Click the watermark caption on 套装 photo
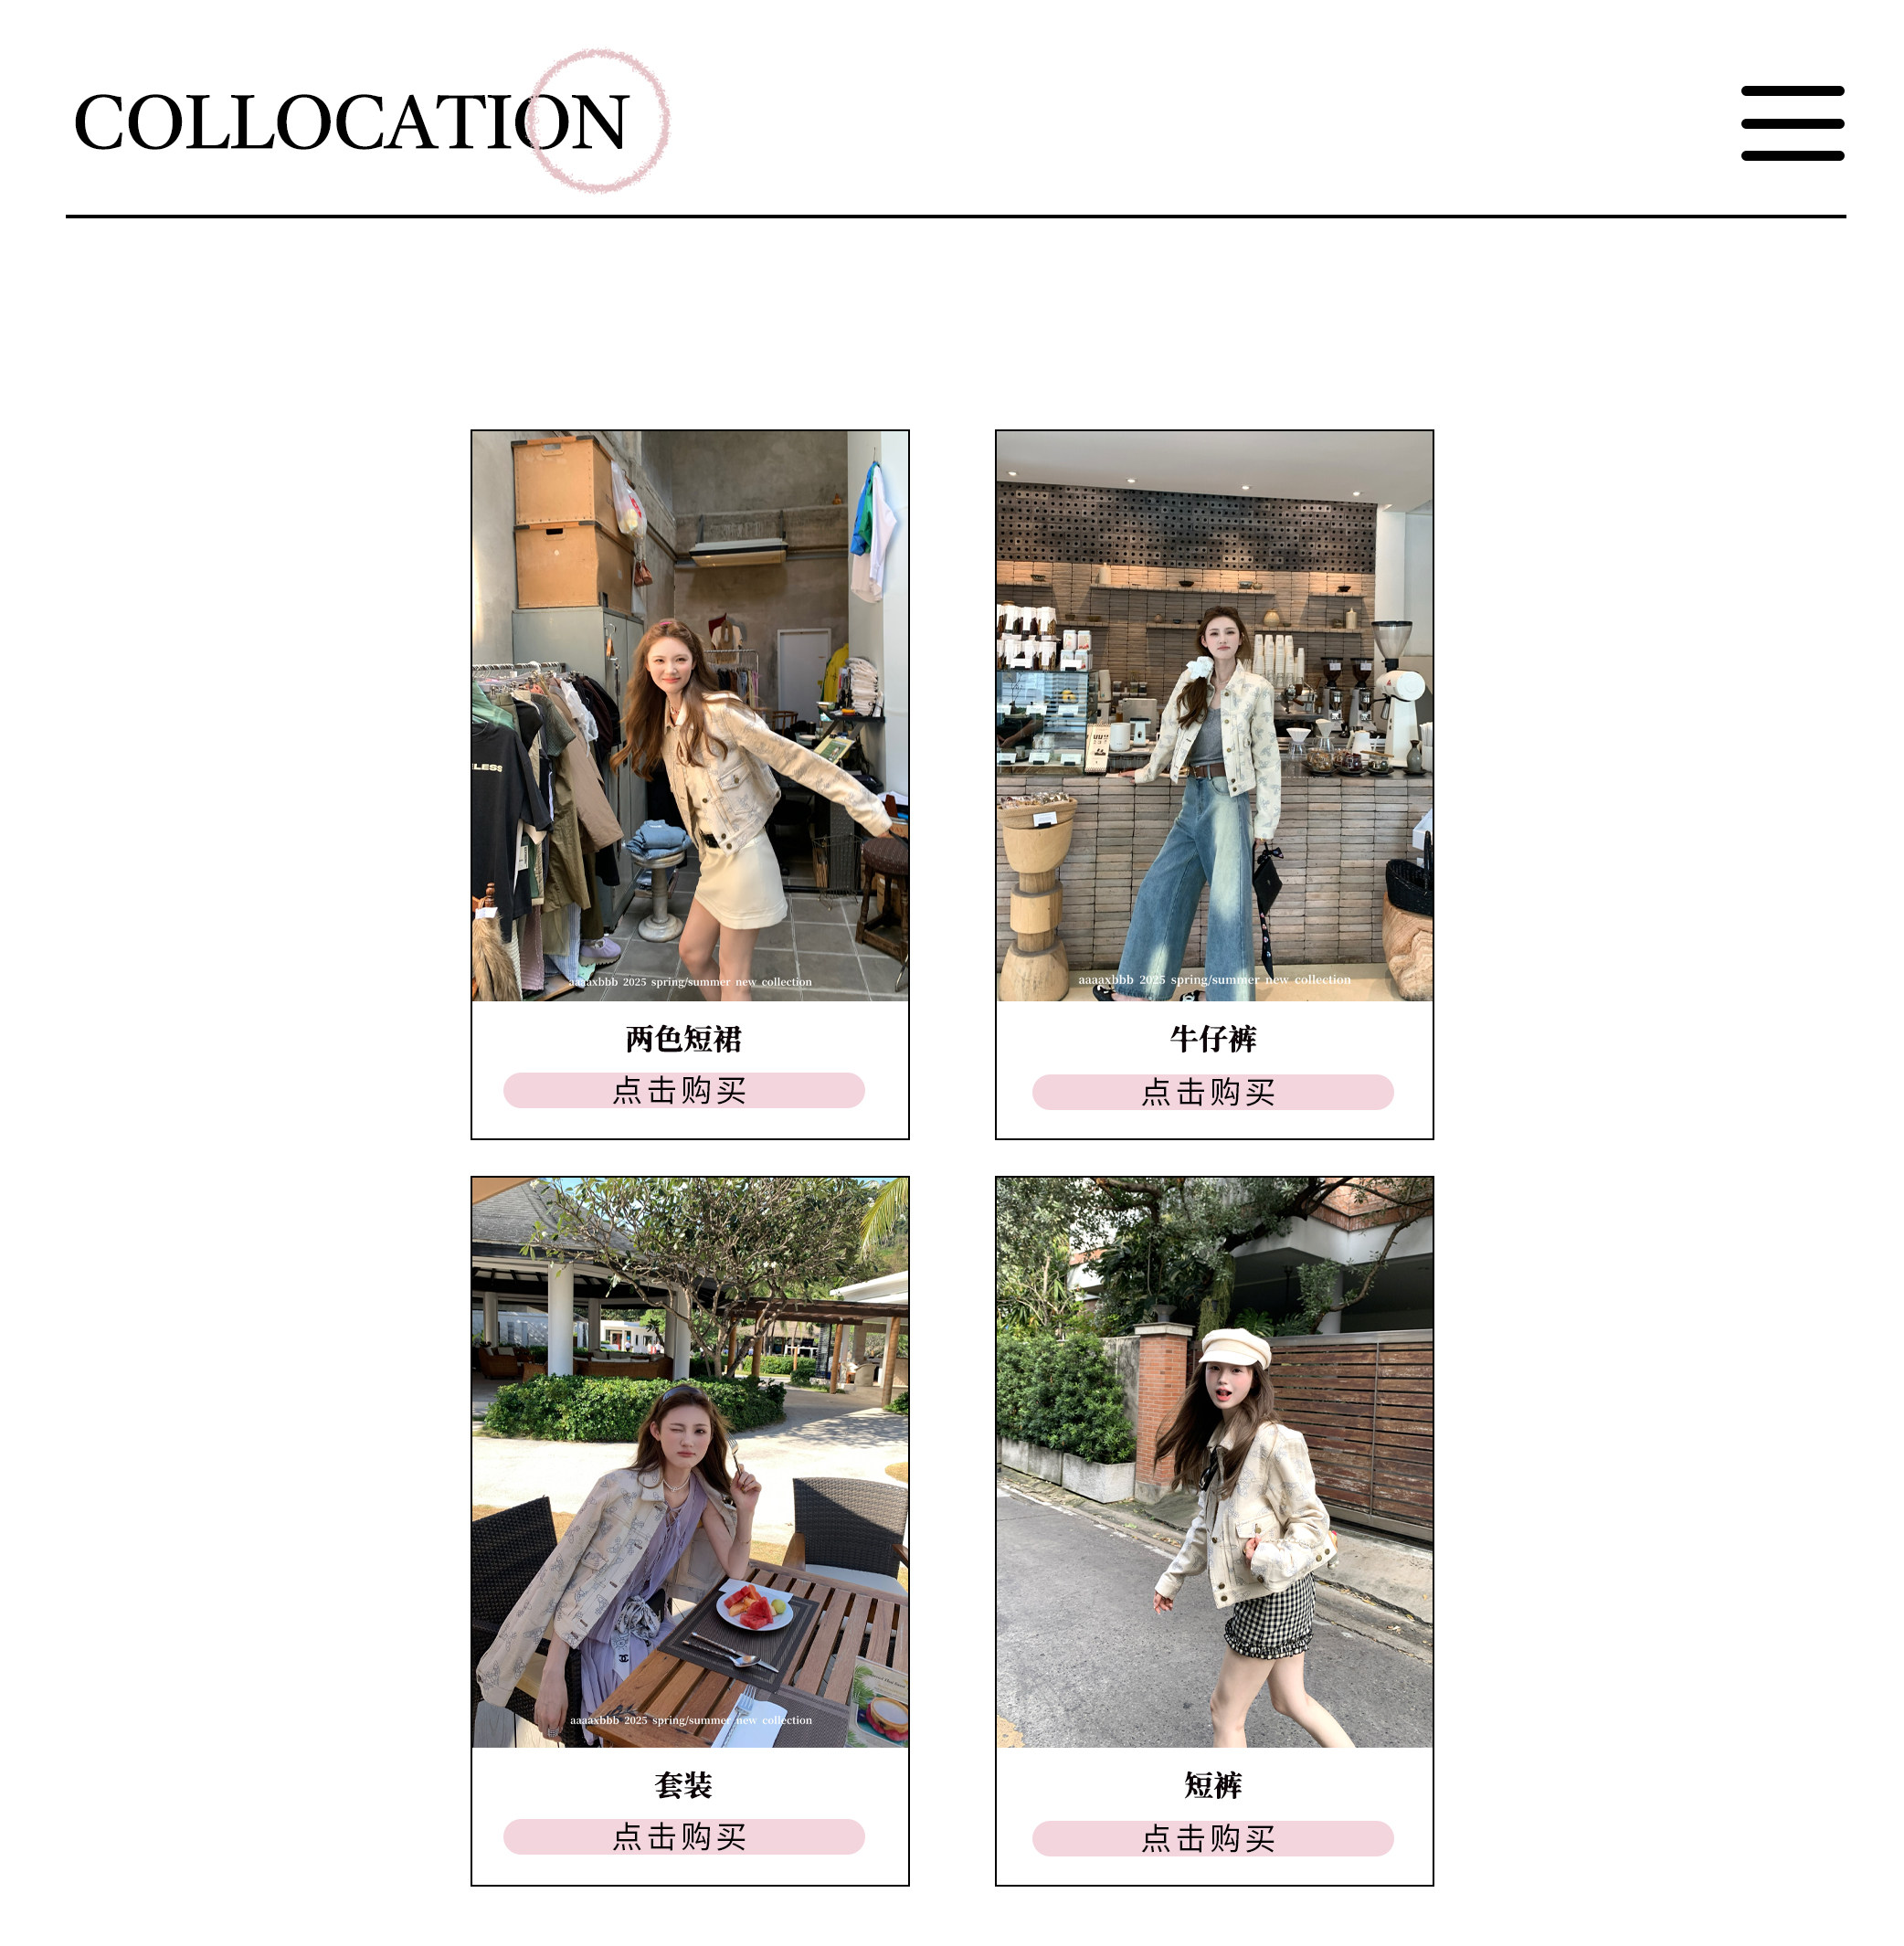 [691, 1720]
